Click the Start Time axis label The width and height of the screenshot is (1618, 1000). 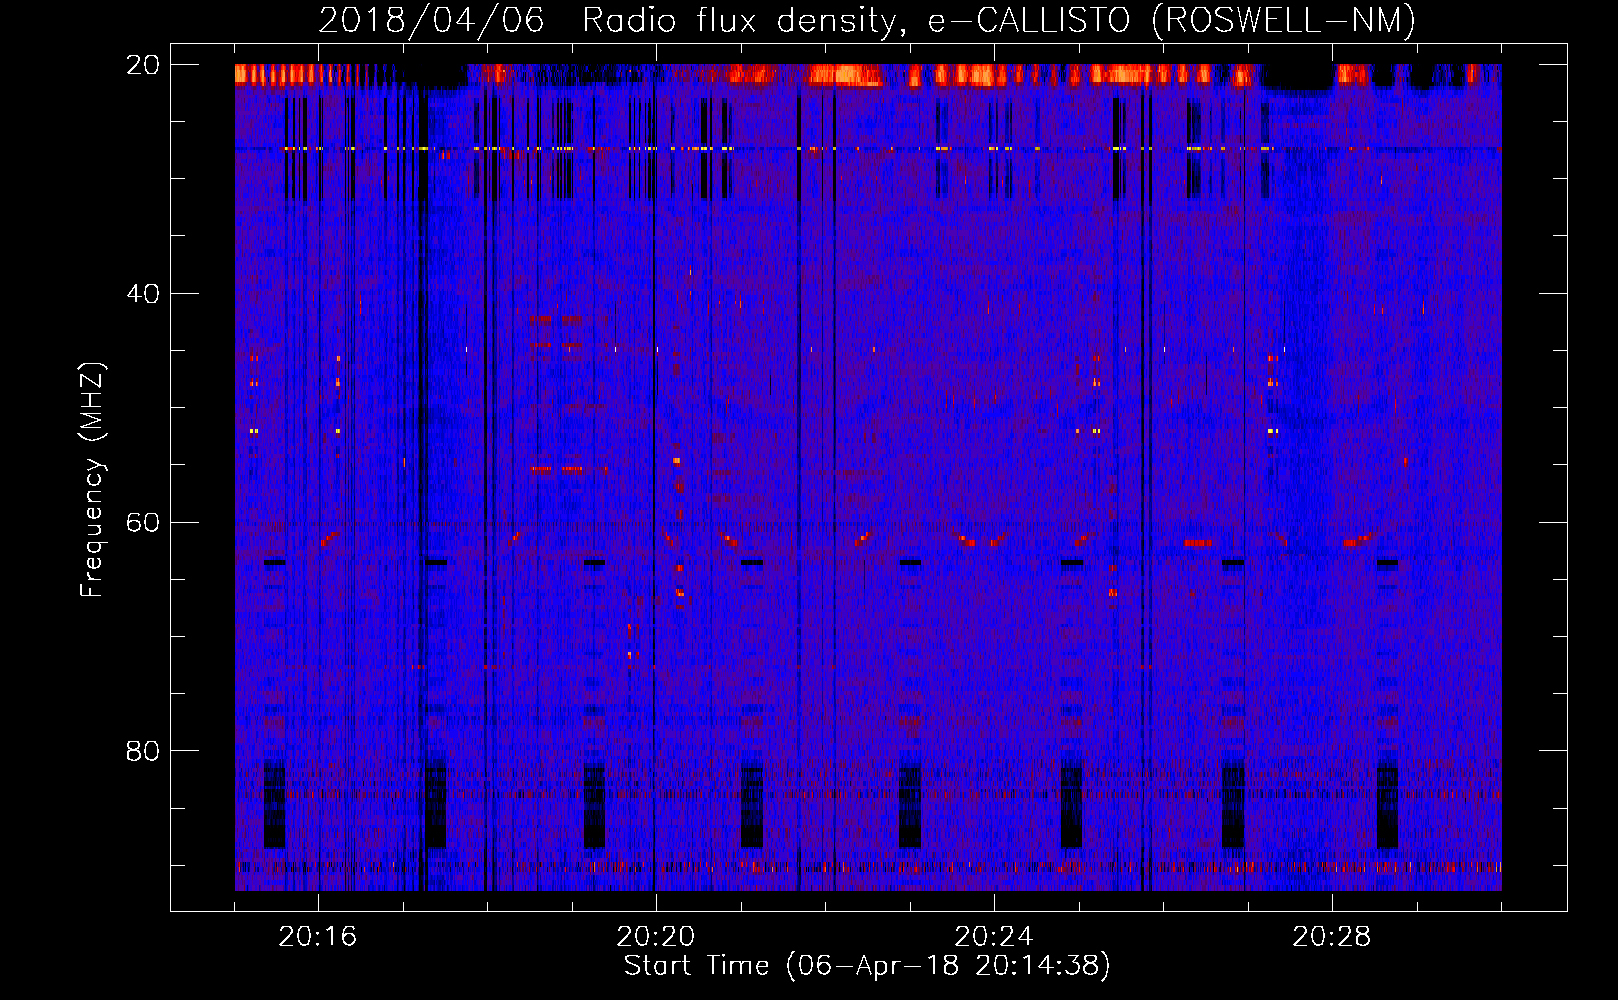(867, 966)
